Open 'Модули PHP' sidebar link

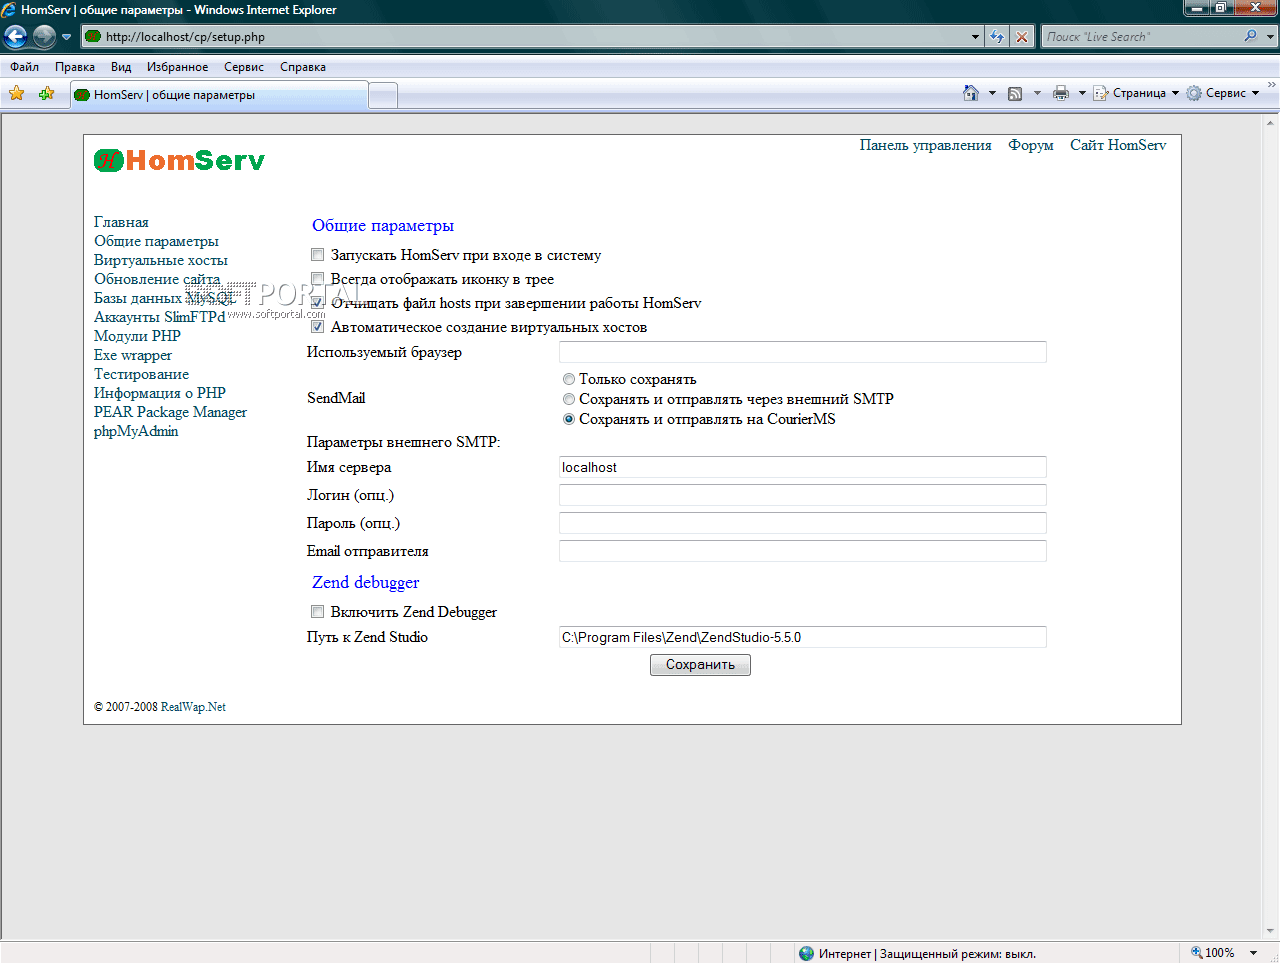137,336
